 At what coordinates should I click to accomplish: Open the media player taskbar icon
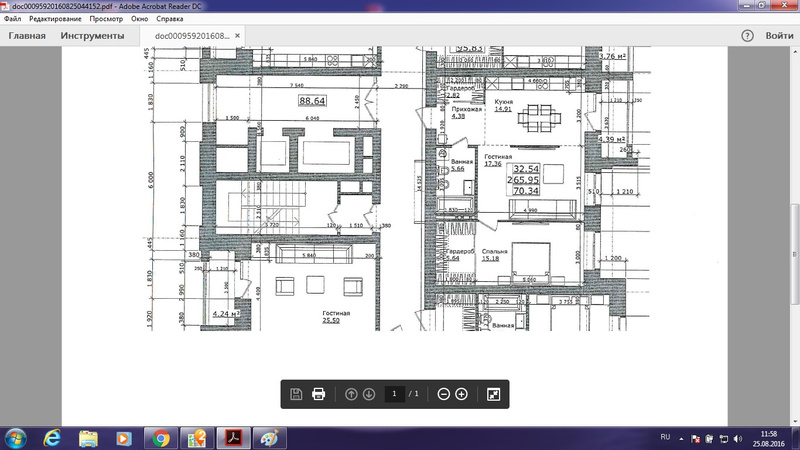point(123,439)
